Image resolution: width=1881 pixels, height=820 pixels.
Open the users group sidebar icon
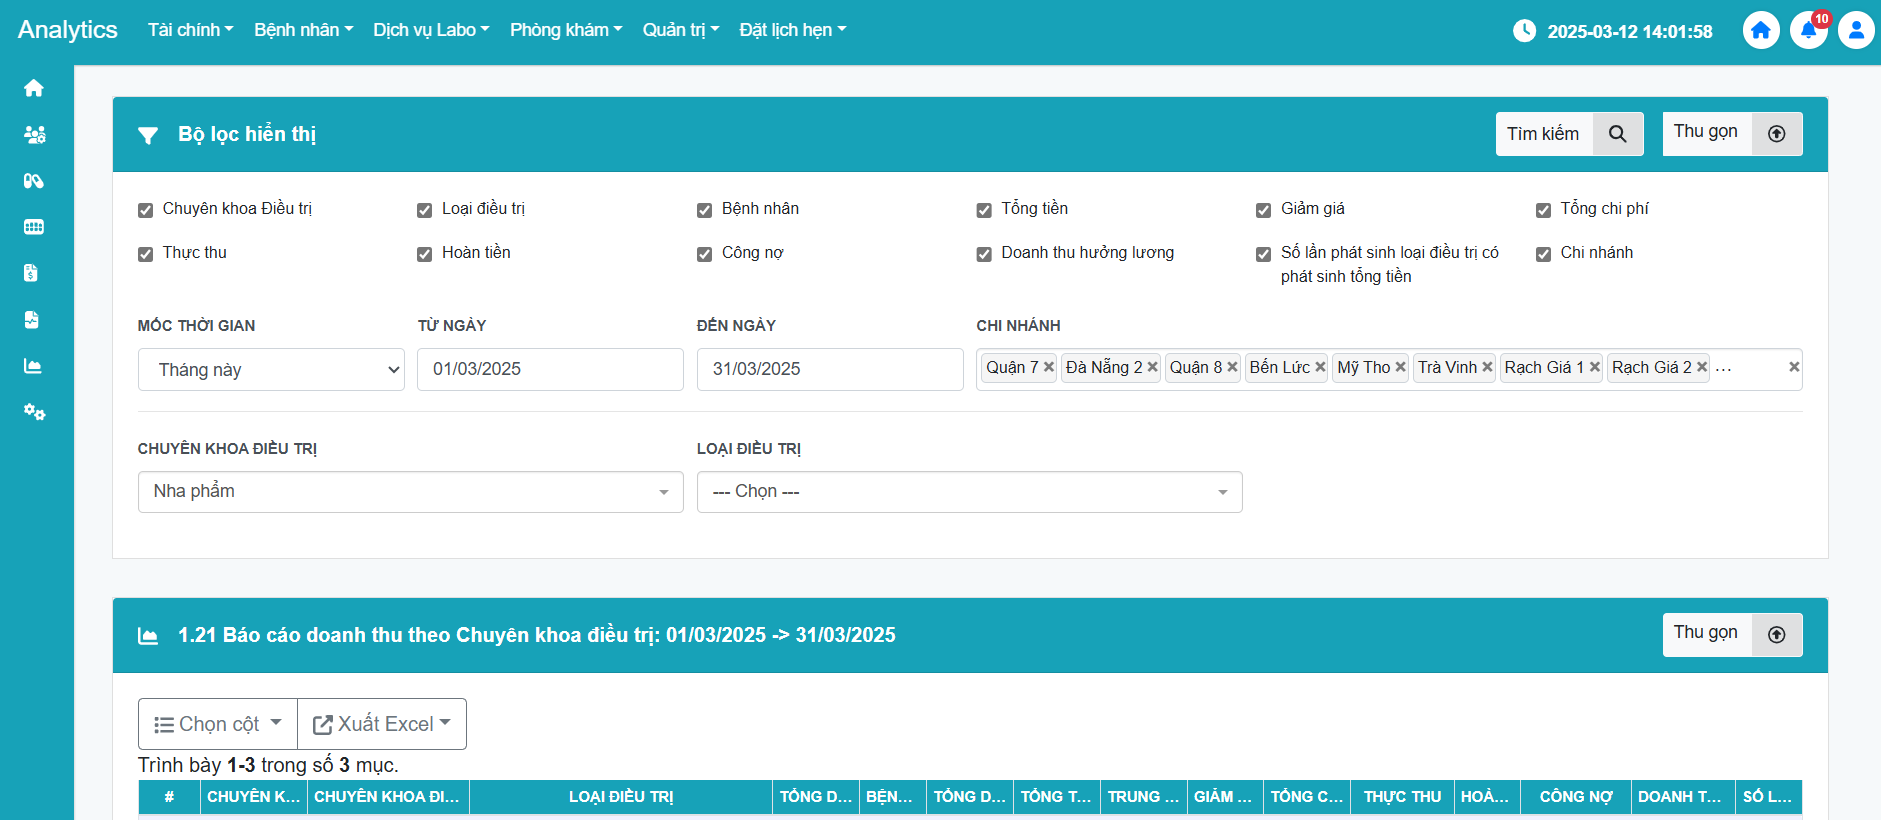point(34,135)
